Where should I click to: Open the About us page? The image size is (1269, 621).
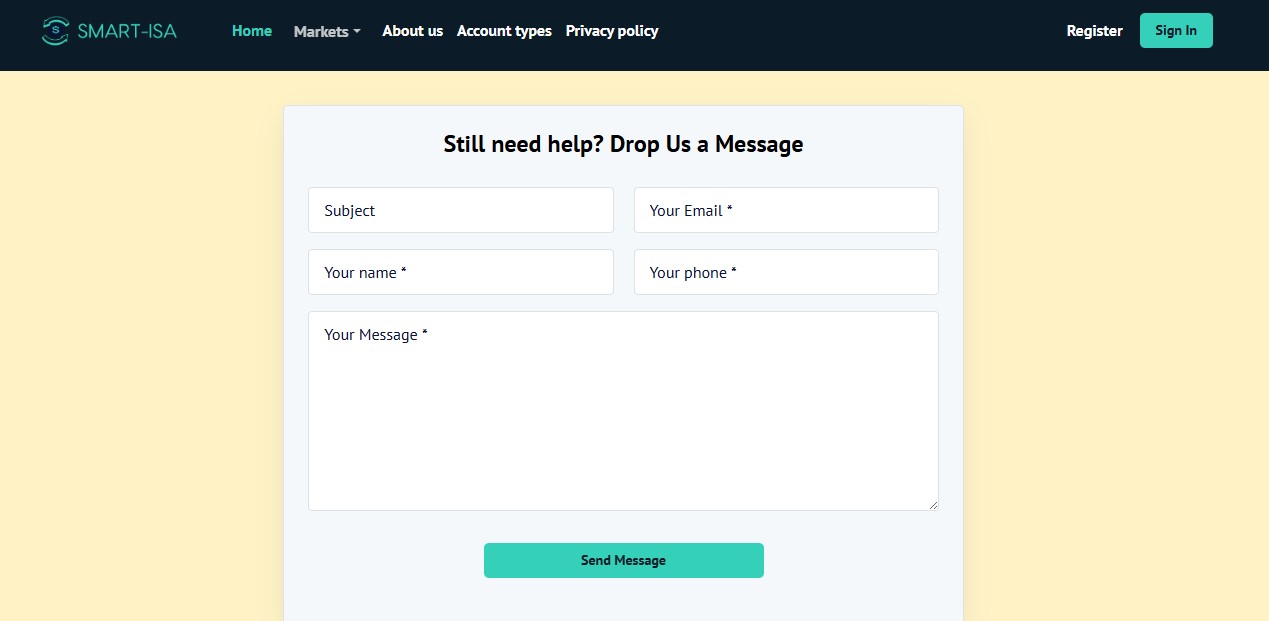(412, 31)
